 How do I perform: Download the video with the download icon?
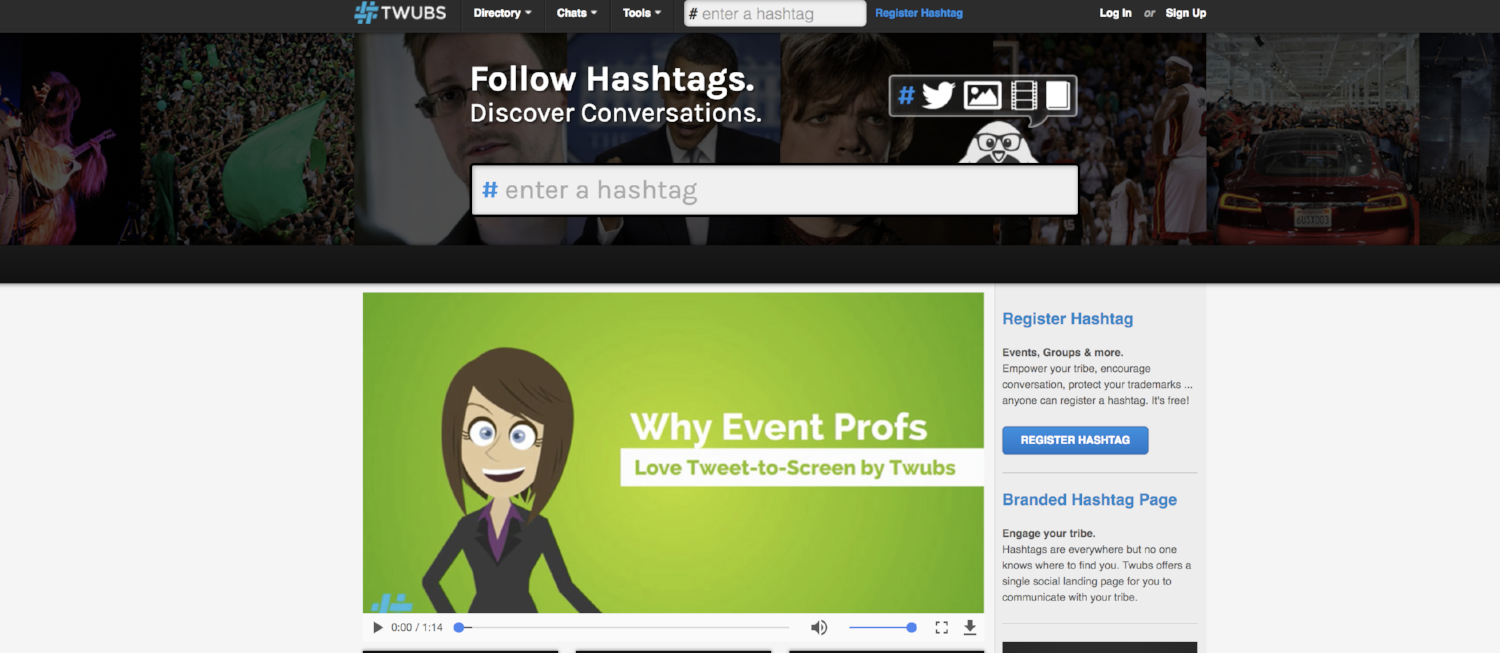(x=969, y=628)
